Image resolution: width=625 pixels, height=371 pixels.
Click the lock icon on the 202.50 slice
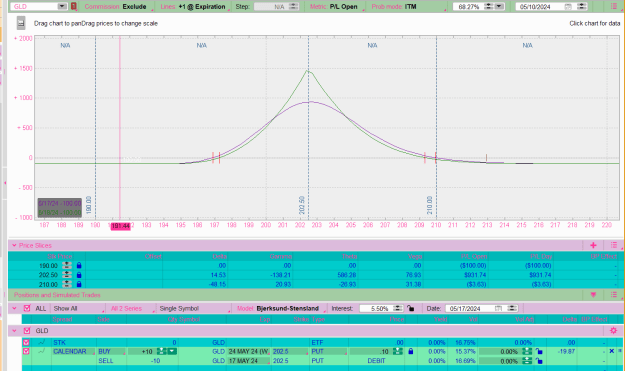tap(79, 275)
